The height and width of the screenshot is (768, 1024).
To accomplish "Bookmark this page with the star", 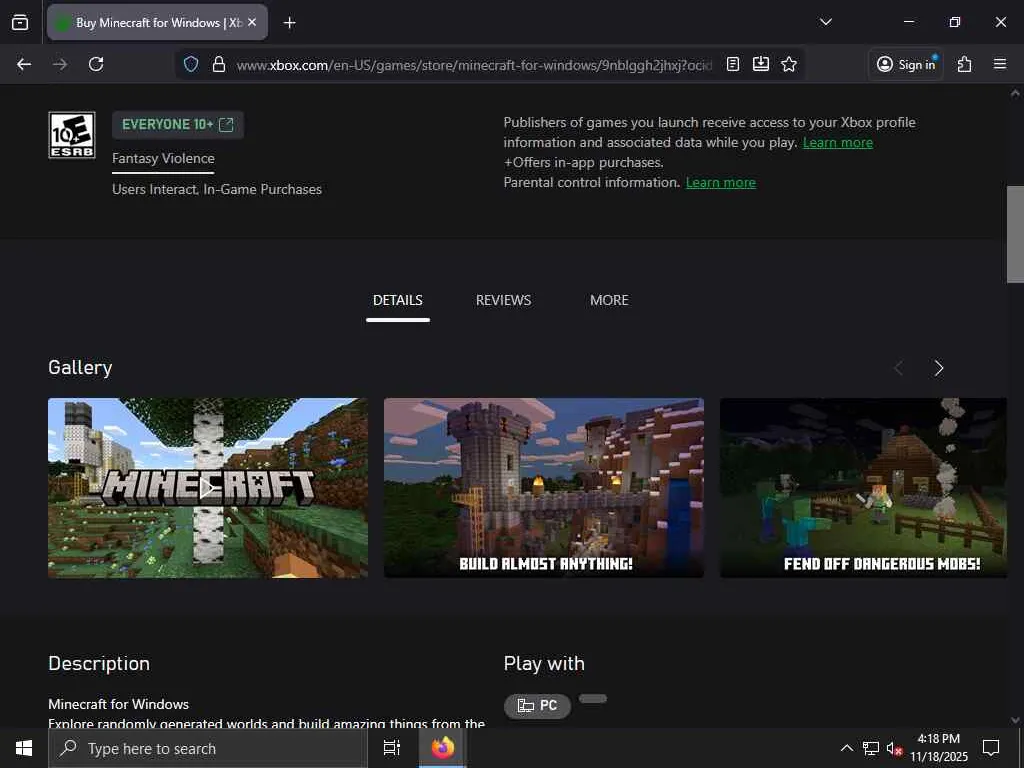I will pyautogui.click(x=789, y=64).
